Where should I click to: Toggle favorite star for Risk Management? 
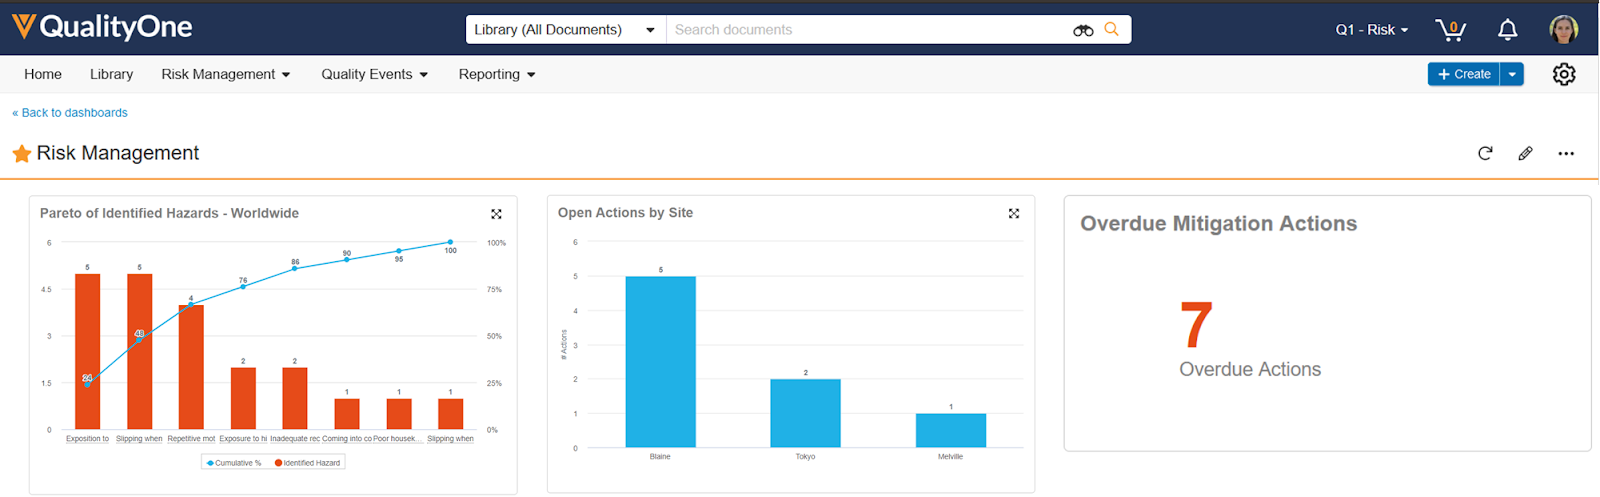tap(21, 153)
